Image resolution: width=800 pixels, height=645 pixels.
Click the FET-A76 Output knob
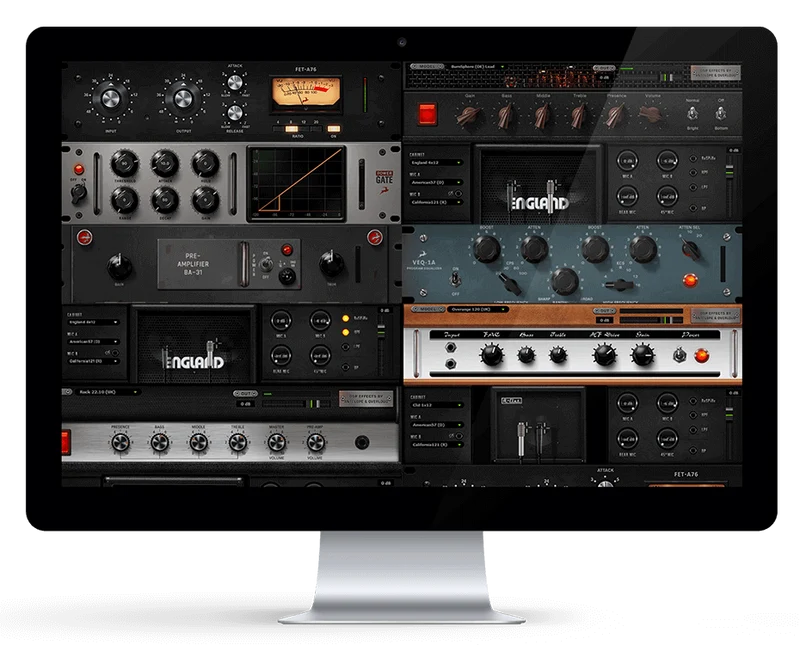[x=183, y=98]
